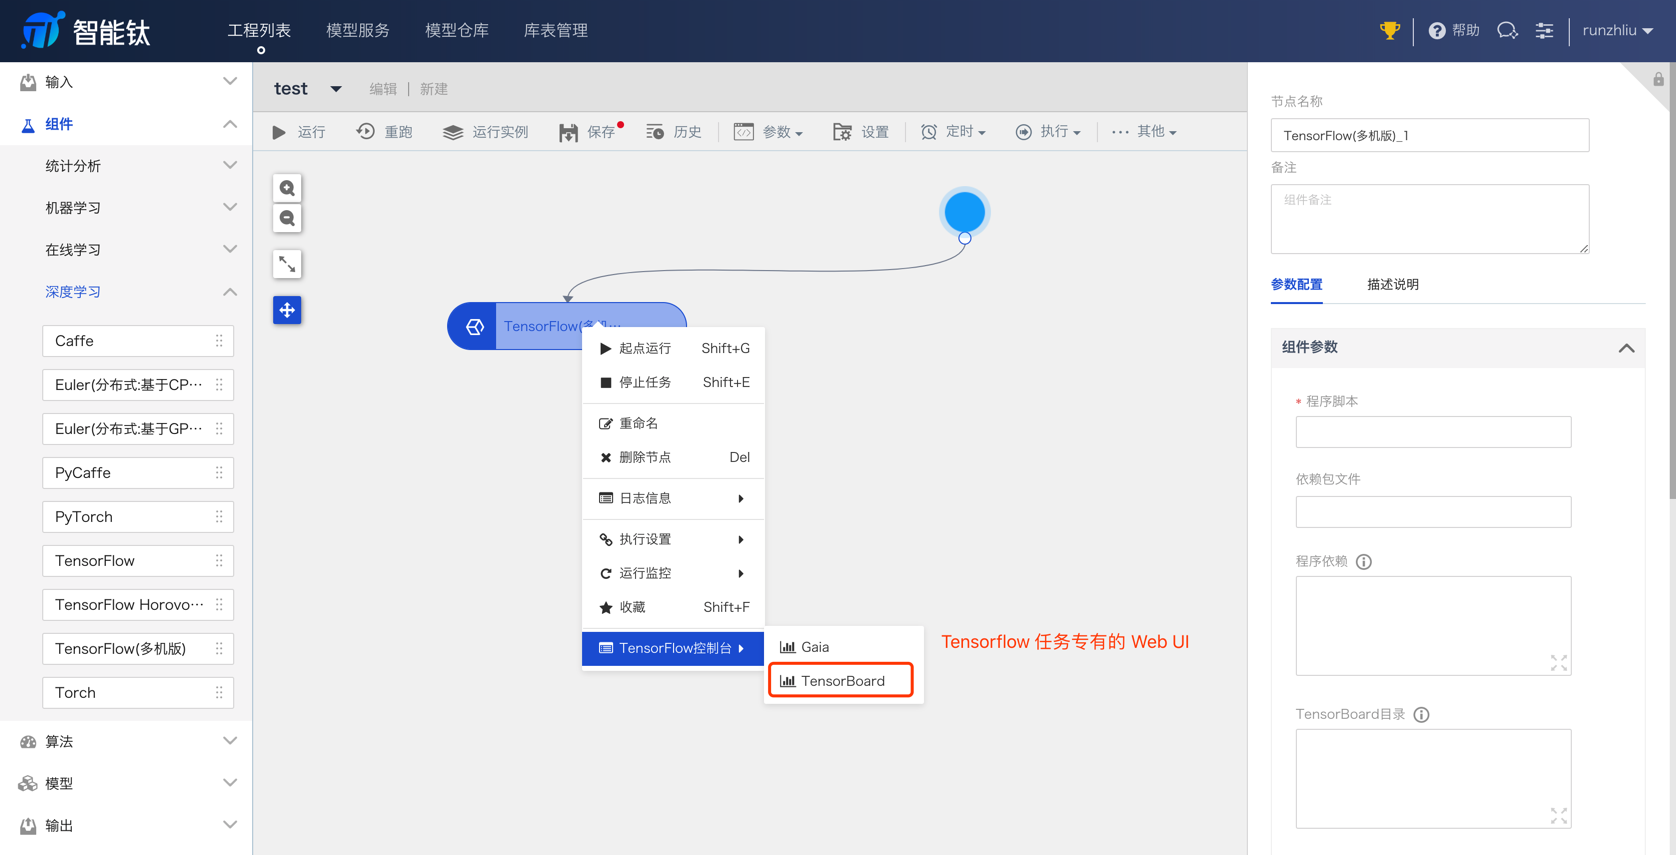Screen dimensions: 1676x855
Task: Click the info icon next to 程序依赖
Action: [x=1364, y=562]
